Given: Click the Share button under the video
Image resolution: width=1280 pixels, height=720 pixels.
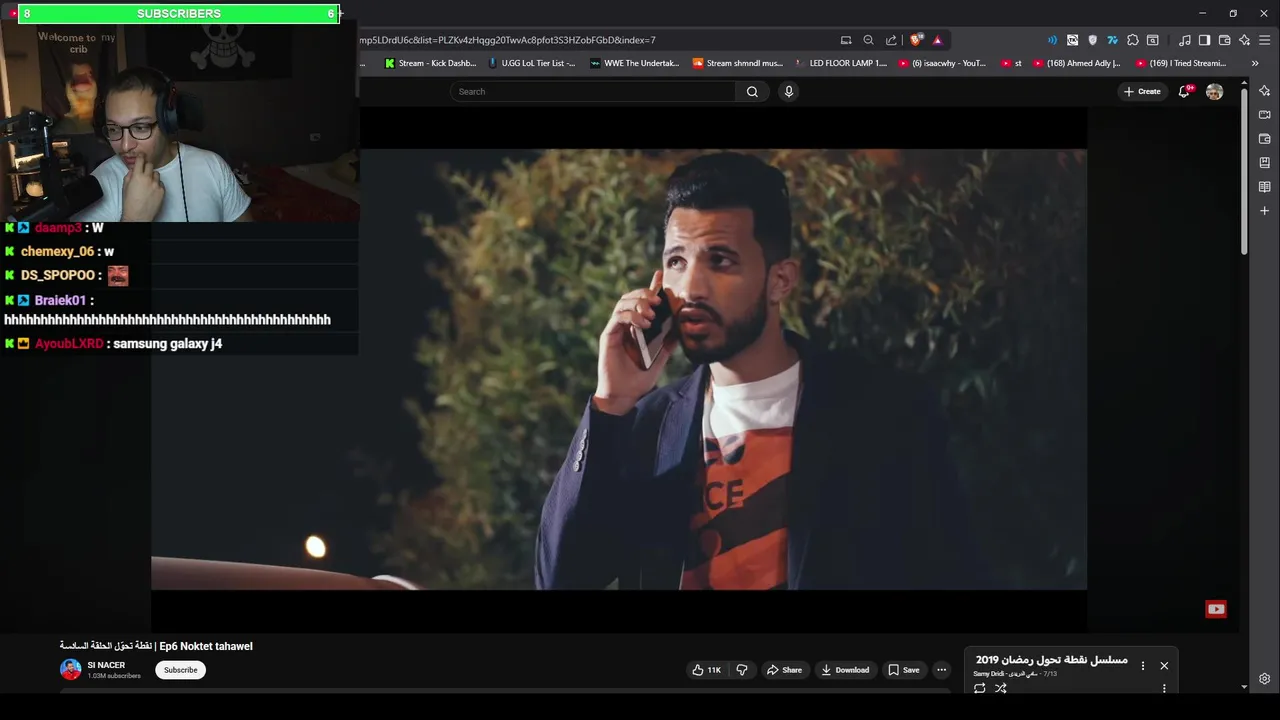Looking at the screenshot, I should pyautogui.click(x=784, y=670).
